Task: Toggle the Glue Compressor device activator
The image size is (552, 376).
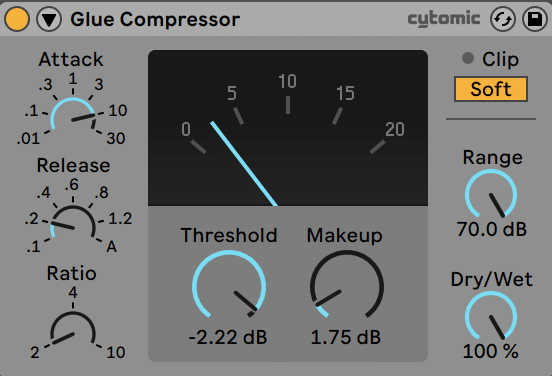Action: (17, 19)
